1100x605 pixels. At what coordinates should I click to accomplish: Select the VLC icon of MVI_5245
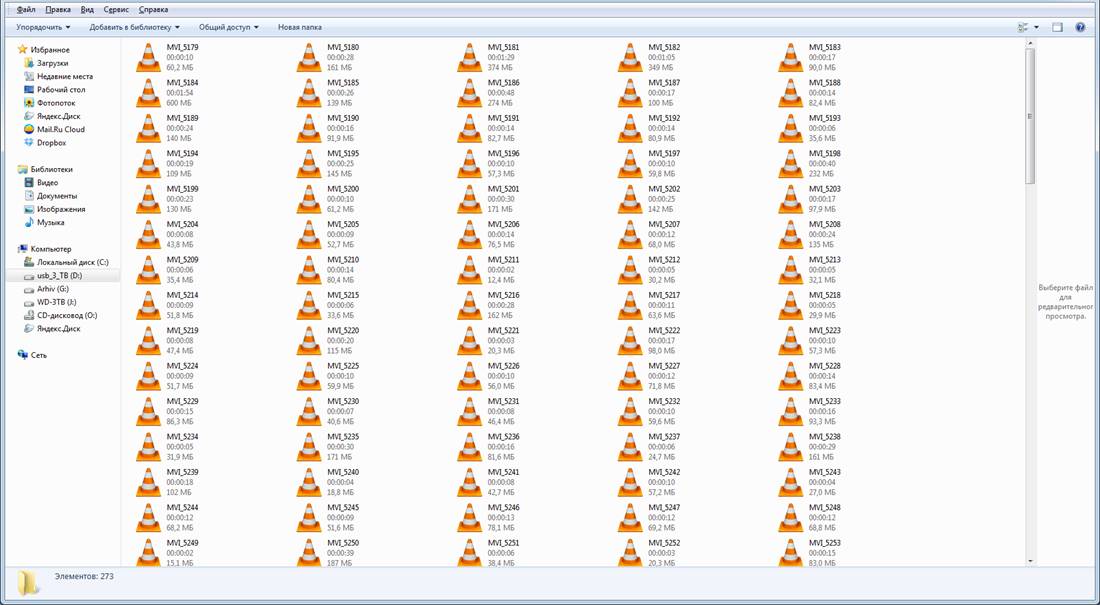[309, 518]
